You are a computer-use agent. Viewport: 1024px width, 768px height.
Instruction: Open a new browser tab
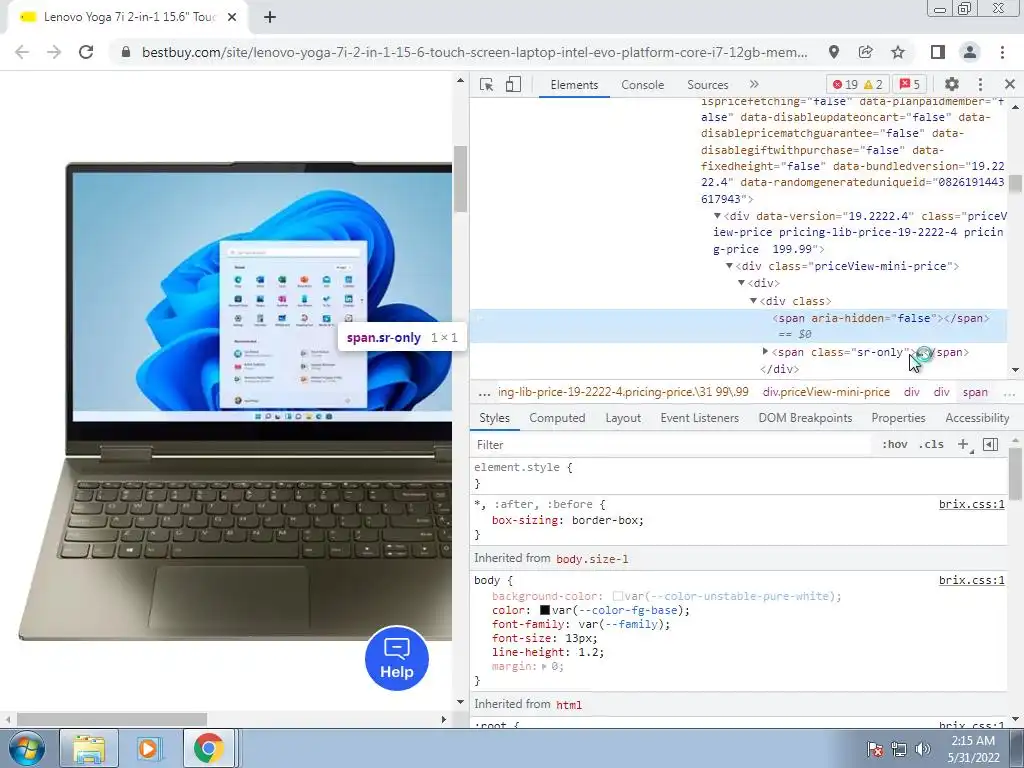click(270, 17)
